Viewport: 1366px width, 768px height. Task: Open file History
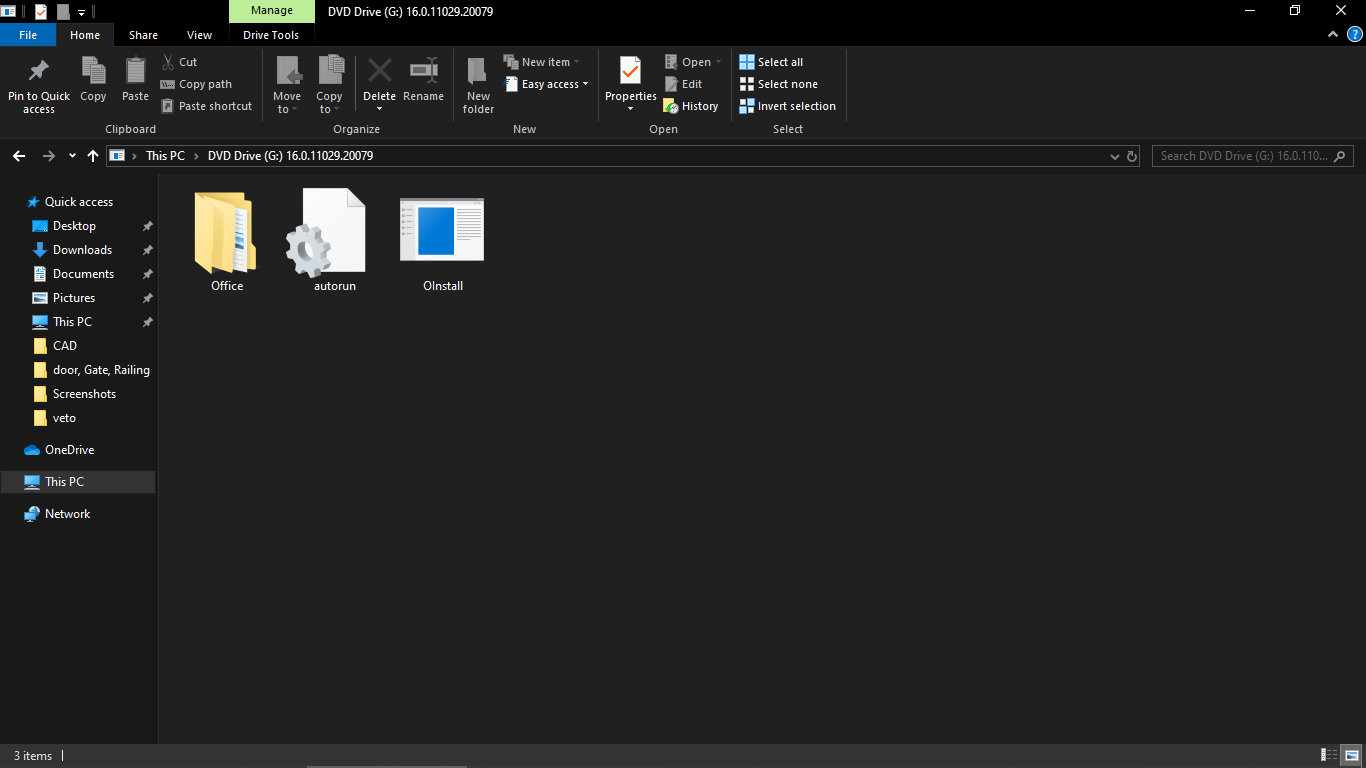point(691,106)
